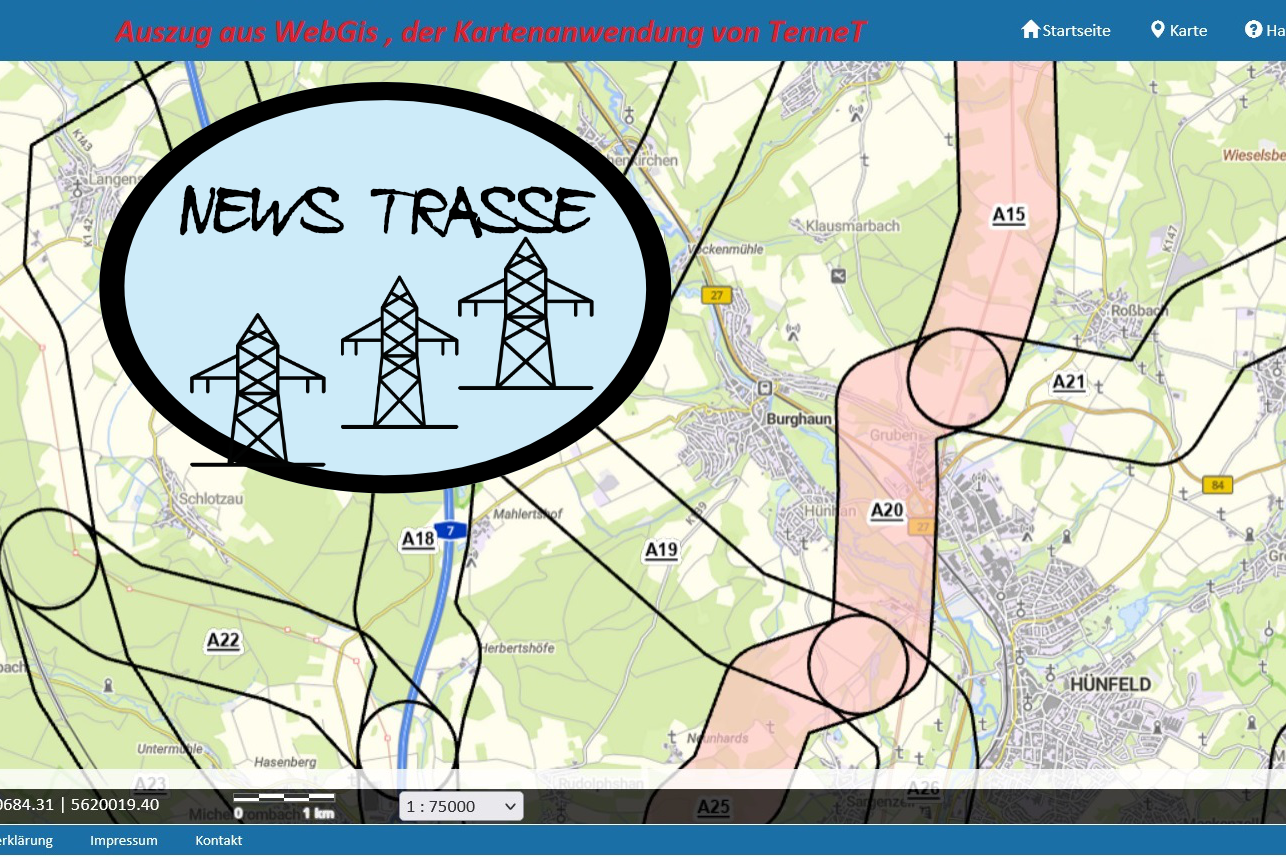Click the map pin icon beside Karte
1286x857 pixels.
click(1158, 29)
